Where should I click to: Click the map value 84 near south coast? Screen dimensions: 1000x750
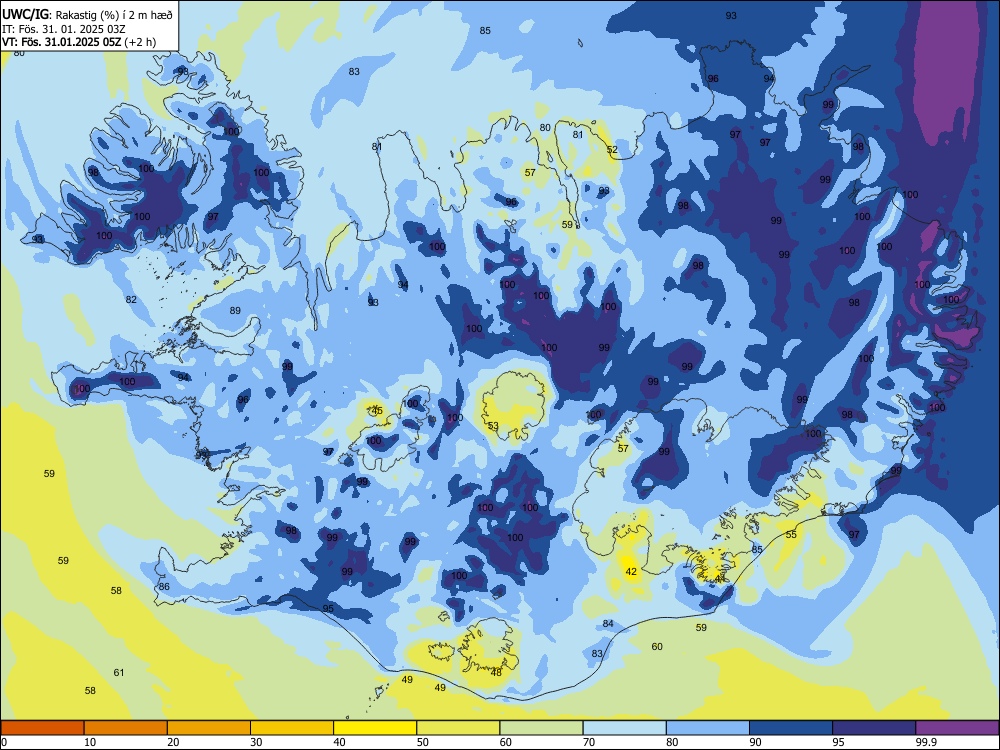(x=608, y=624)
